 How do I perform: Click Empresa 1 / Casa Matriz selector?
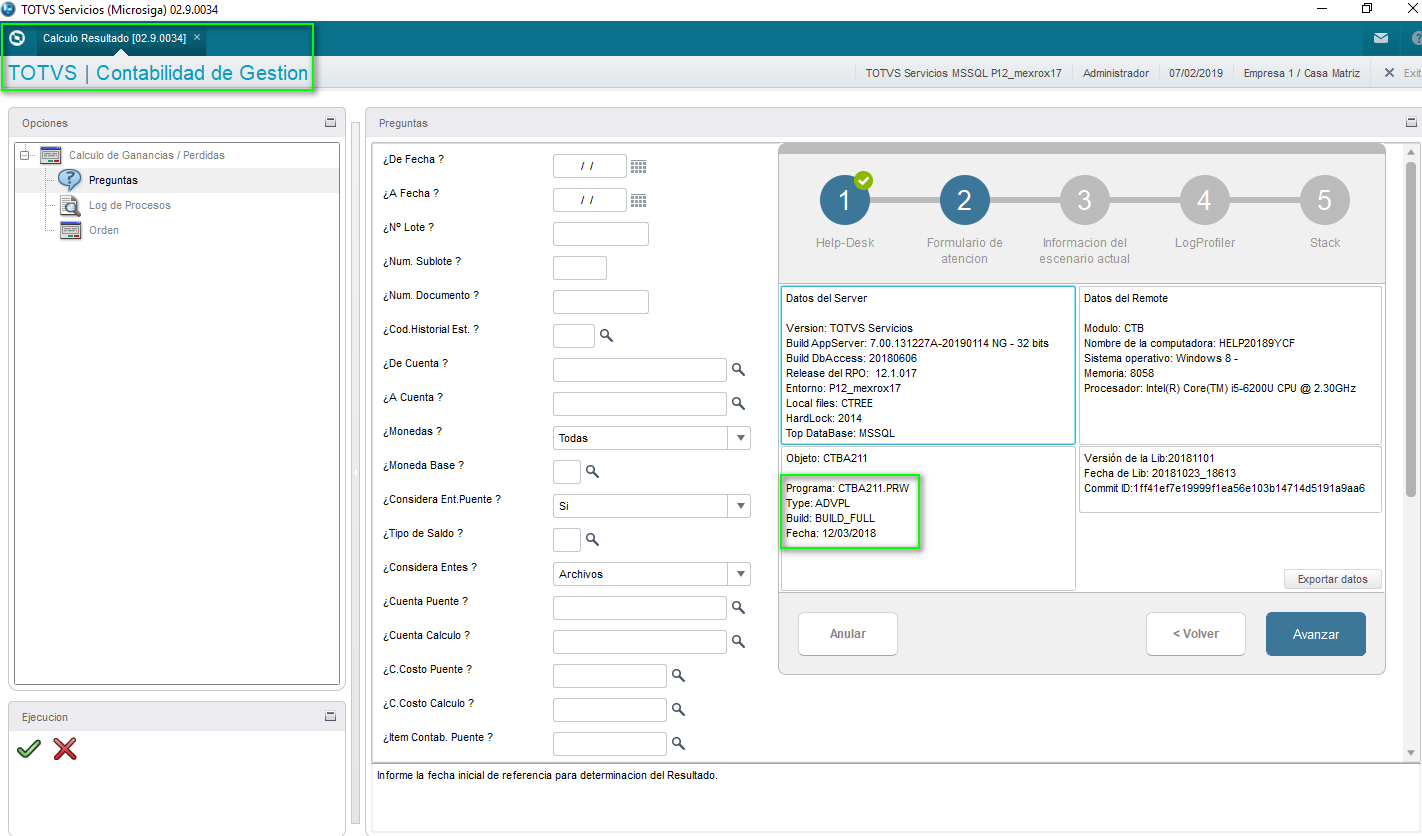pyautogui.click(x=1302, y=73)
